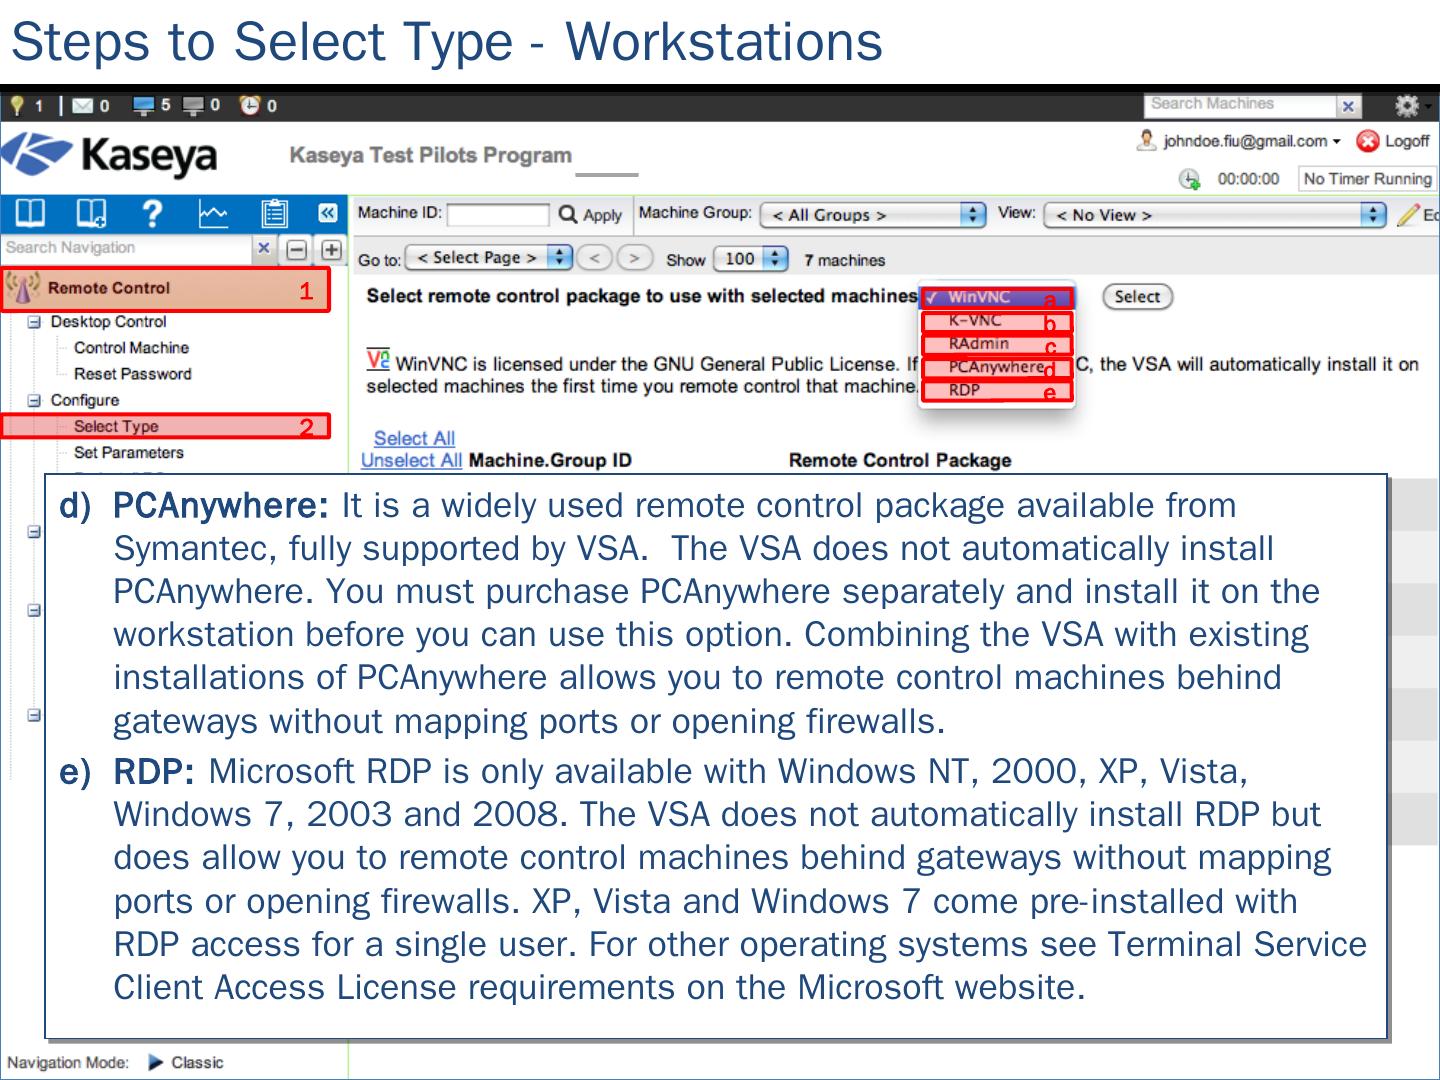1440x1080 pixels.
Task: Open Set Parameters in navigation
Action: click(128, 452)
